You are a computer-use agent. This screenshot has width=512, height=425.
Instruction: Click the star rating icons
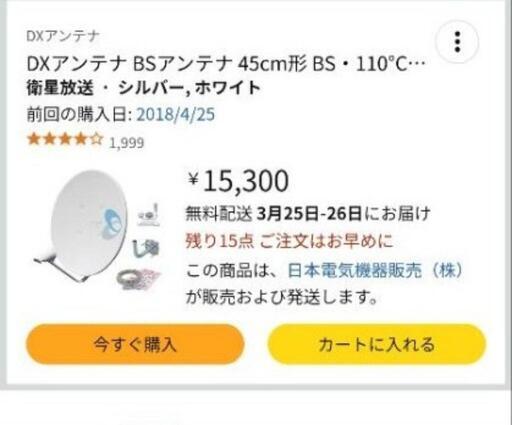point(65,139)
